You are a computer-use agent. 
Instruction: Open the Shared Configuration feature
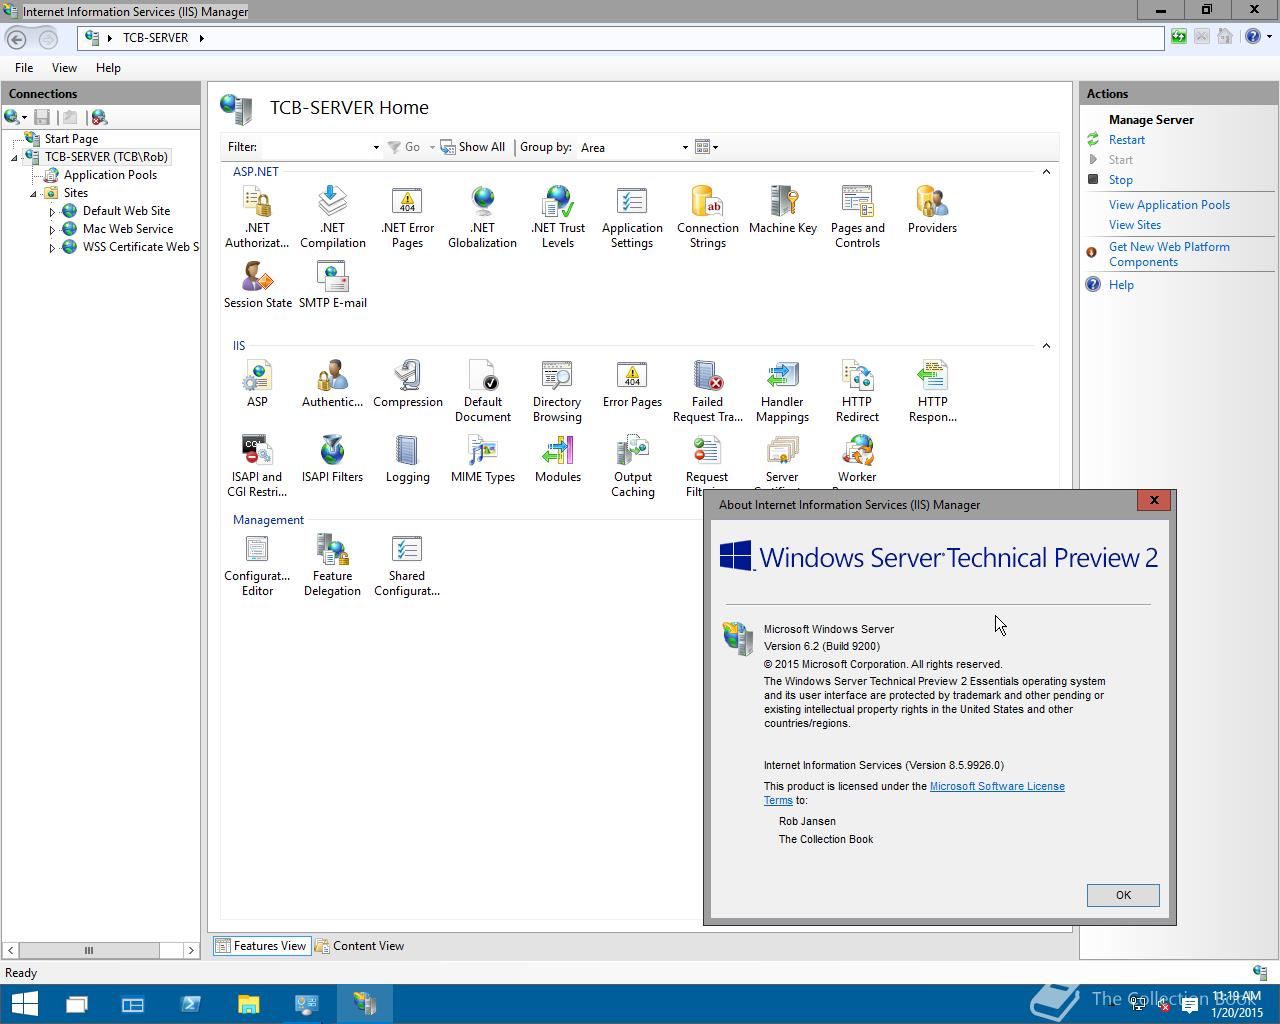407,565
